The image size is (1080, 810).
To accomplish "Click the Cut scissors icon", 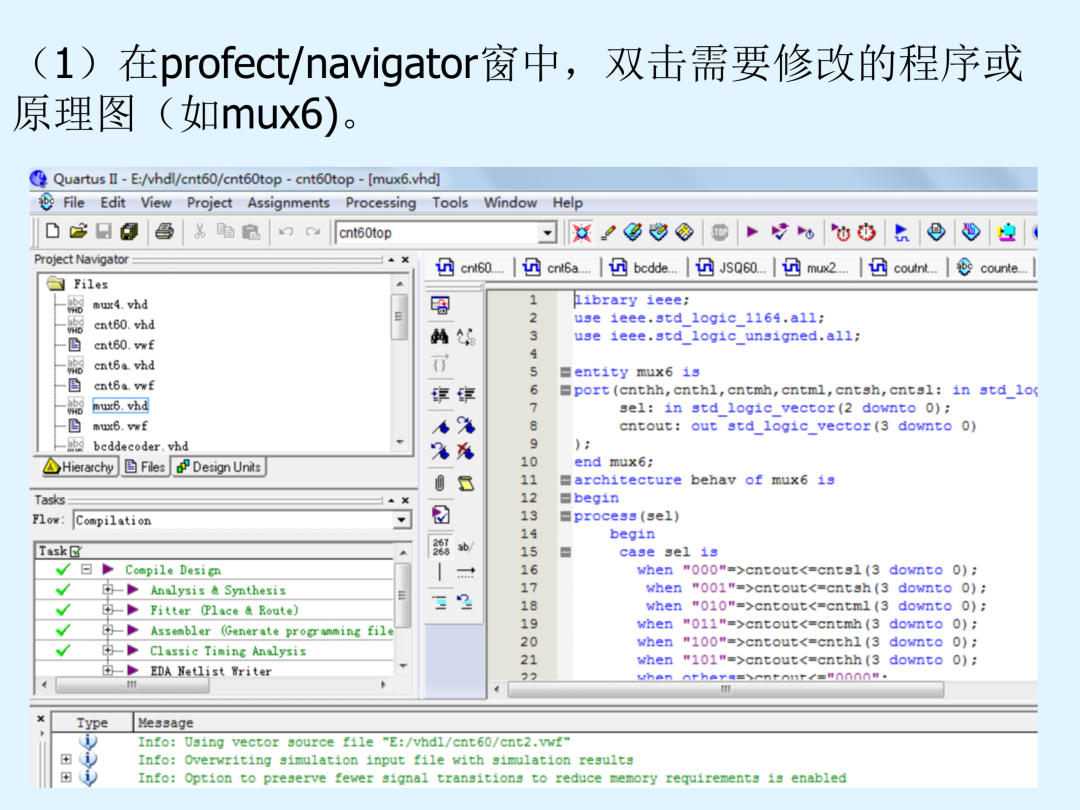I will (x=200, y=231).
